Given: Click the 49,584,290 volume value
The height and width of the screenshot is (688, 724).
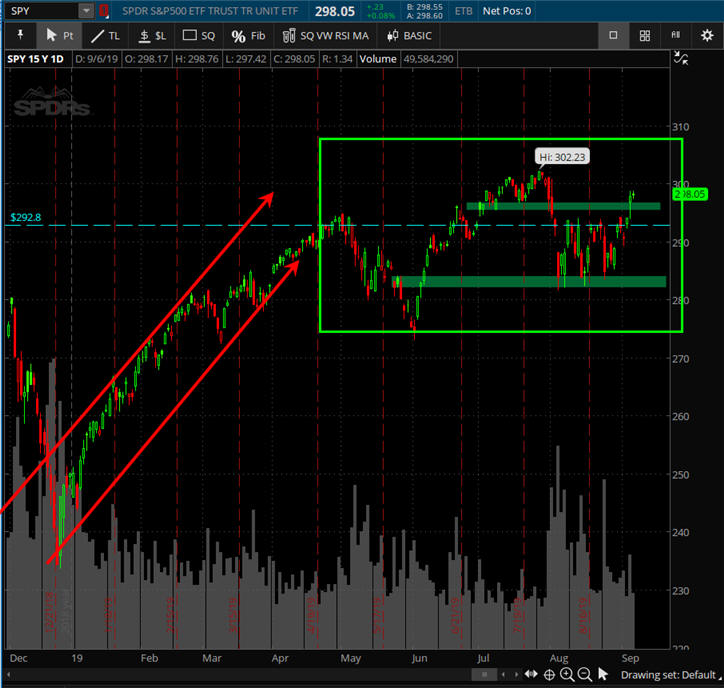Looking at the screenshot, I should 428,59.
